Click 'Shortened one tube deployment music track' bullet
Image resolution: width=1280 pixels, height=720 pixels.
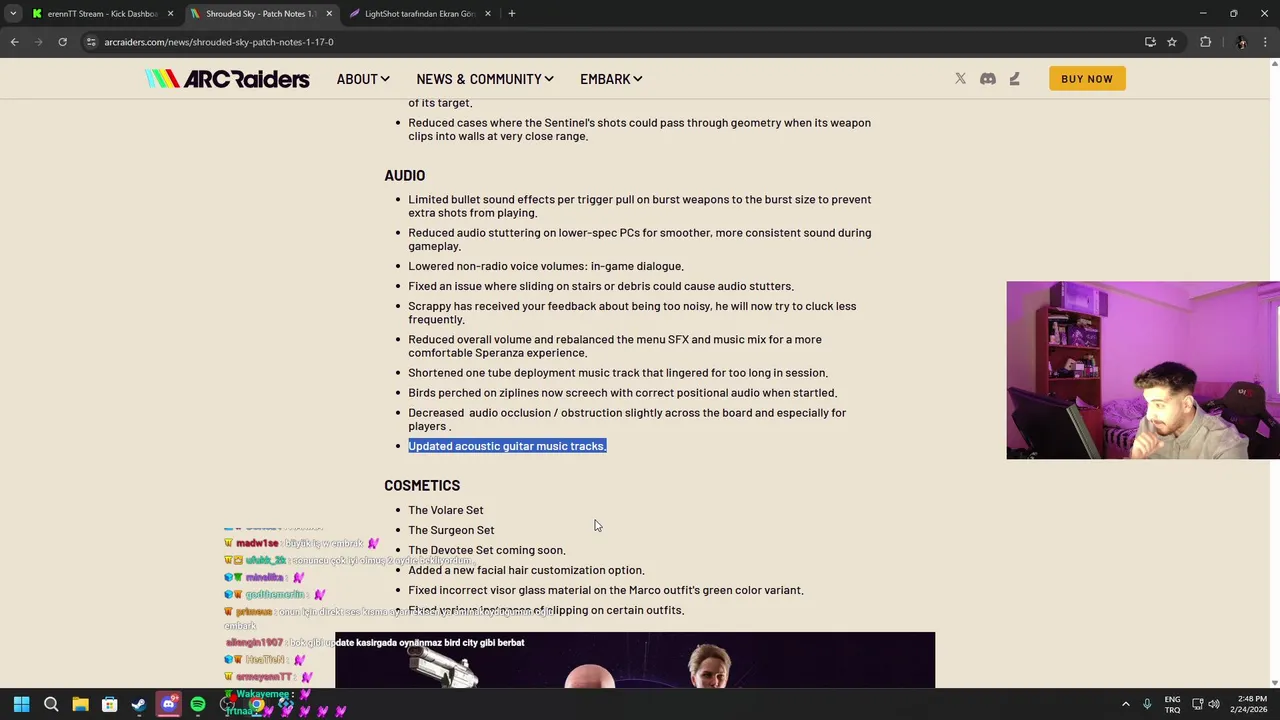pos(618,373)
